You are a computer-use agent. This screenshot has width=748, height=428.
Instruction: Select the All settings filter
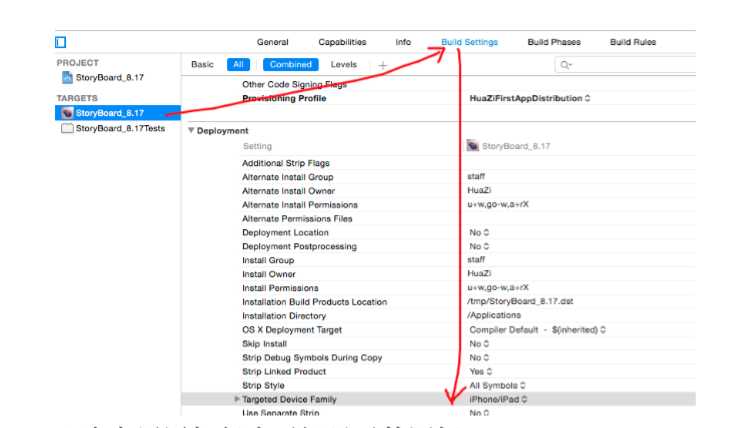239,64
